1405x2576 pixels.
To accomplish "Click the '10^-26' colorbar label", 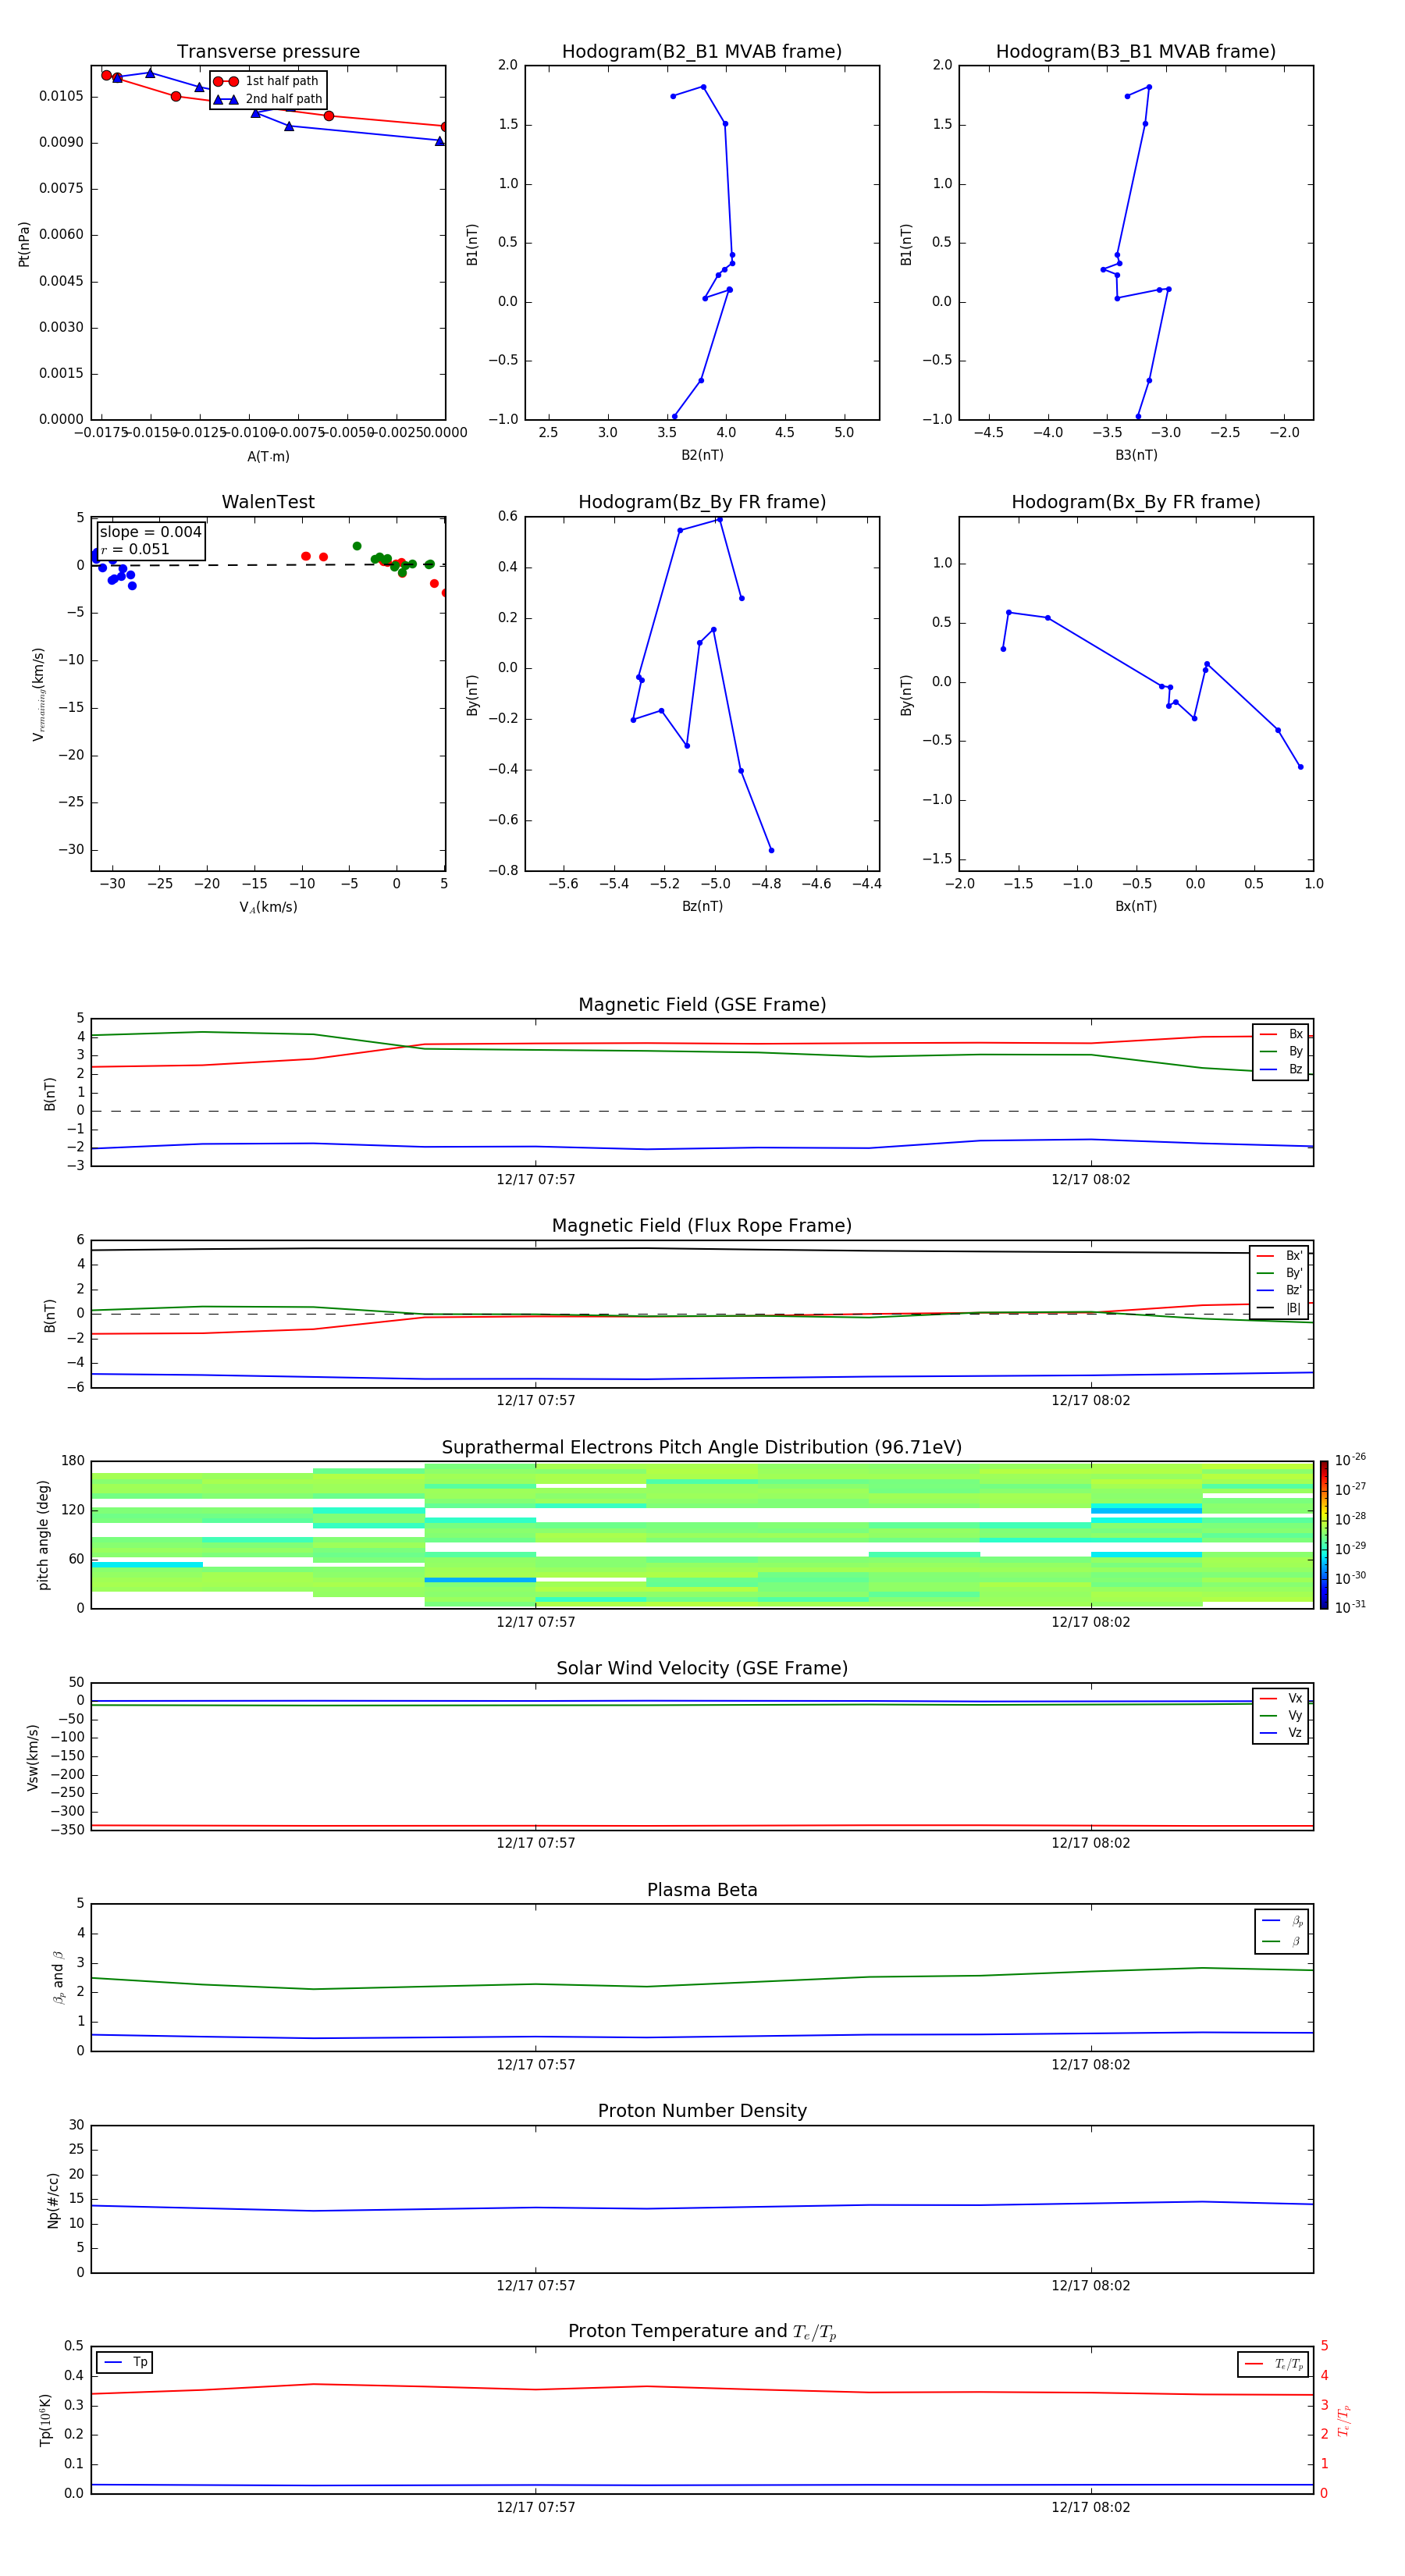I will pyautogui.click(x=1350, y=1460).
